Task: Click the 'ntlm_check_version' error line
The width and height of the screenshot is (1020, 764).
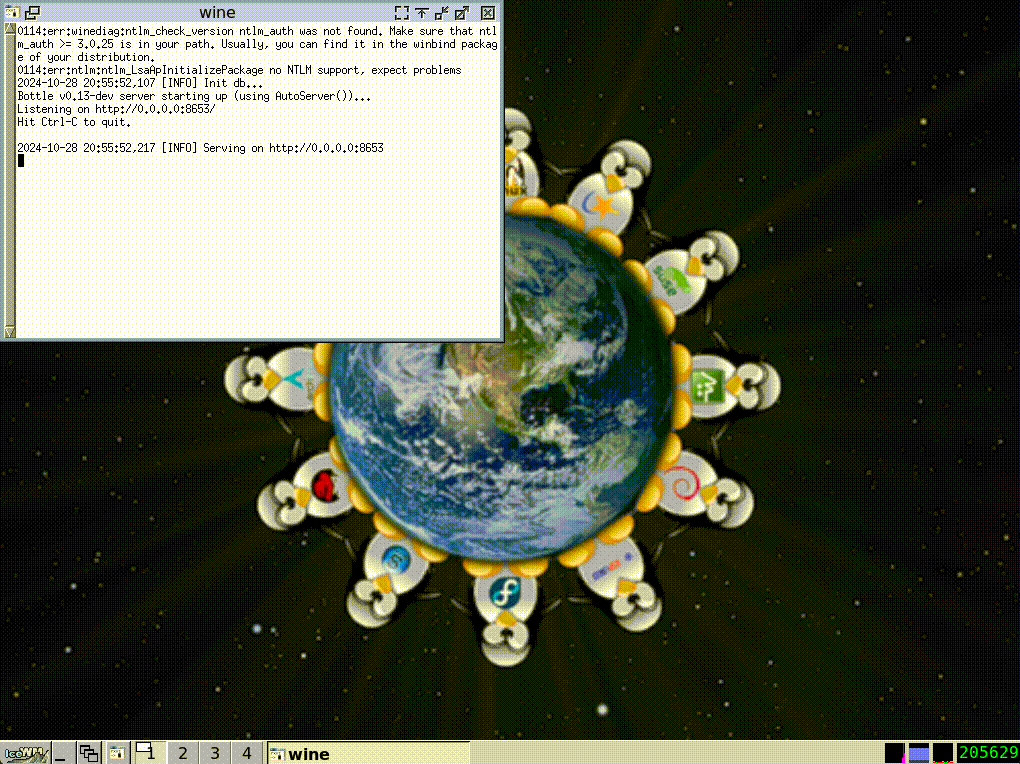Action: pyautogui.click(x=257, y=44)
